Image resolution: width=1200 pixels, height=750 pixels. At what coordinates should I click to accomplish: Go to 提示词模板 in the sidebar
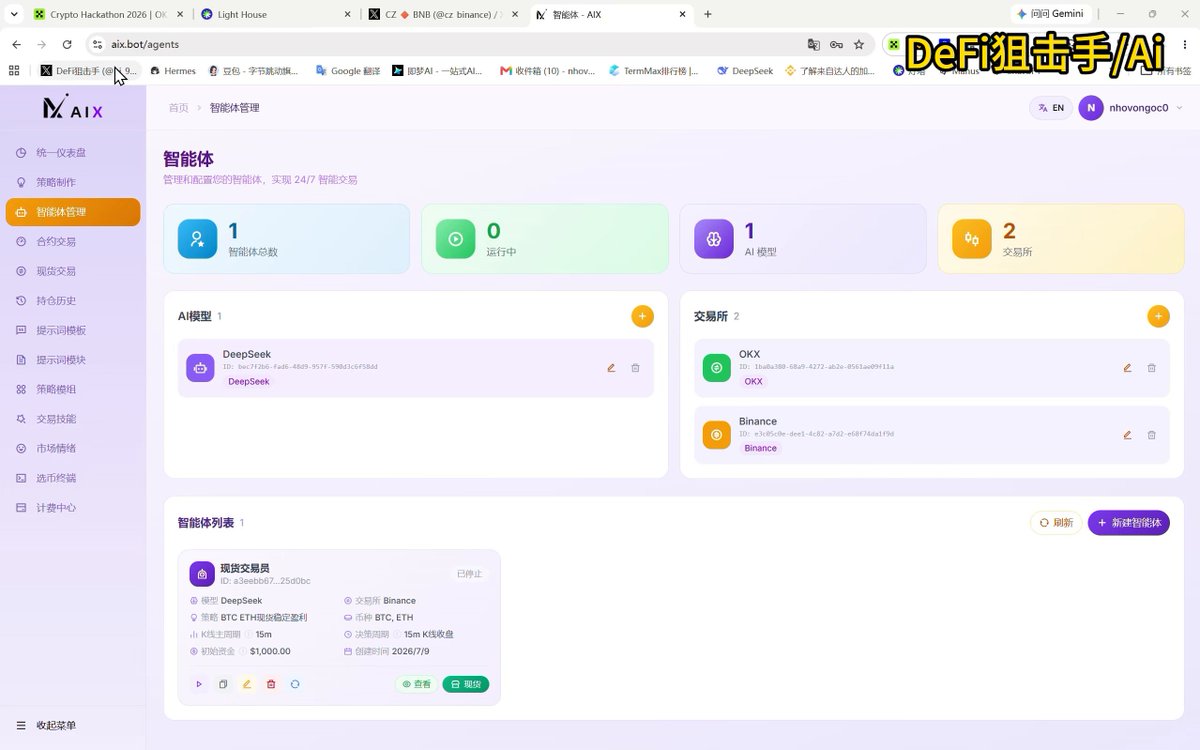73,330
